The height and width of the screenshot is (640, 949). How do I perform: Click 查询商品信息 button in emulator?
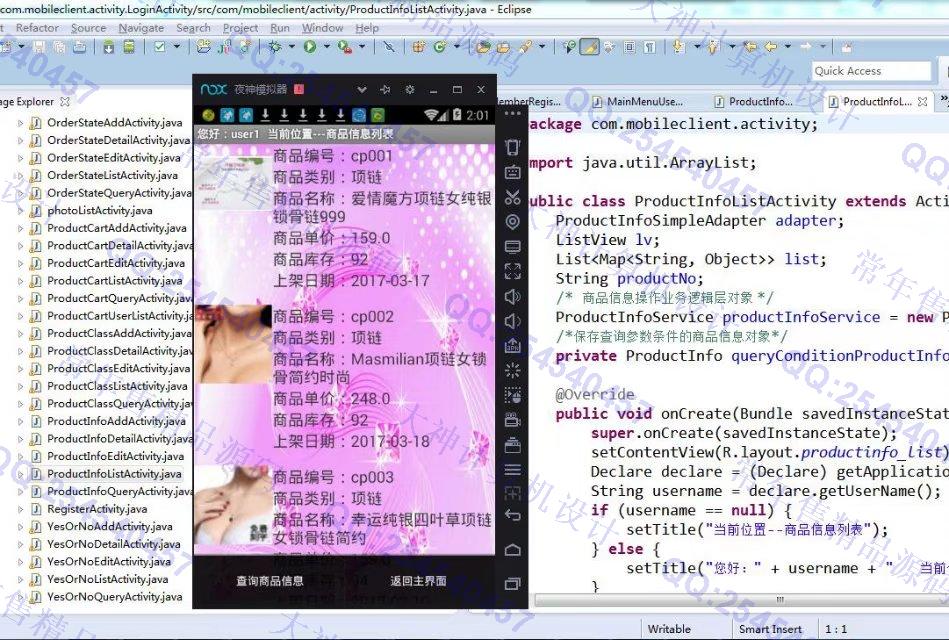click(x=270, y=581)
